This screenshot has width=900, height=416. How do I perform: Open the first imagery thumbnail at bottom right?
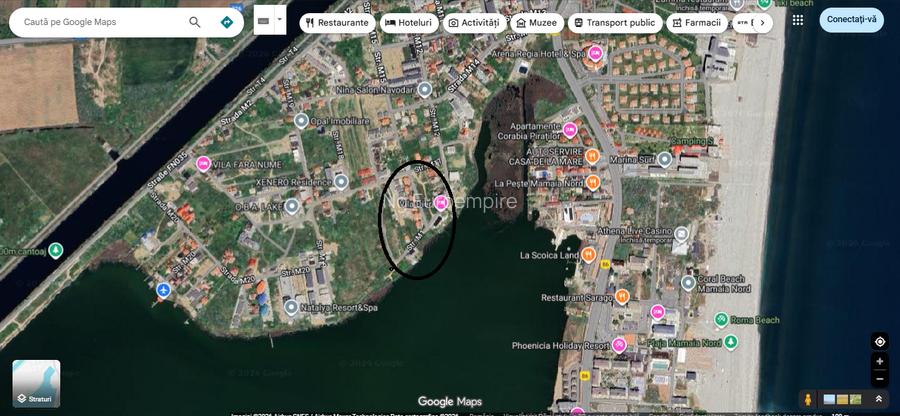click(x=829, y=400)
